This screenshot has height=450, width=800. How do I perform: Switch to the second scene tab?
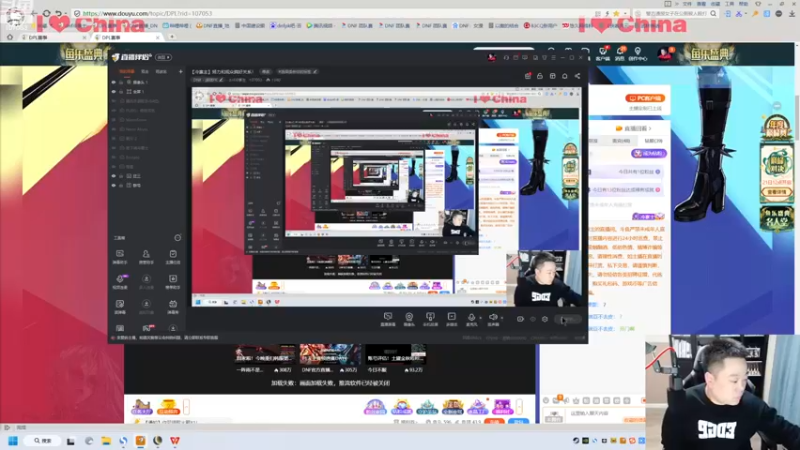pyautogui.click(x=145, y=71)
